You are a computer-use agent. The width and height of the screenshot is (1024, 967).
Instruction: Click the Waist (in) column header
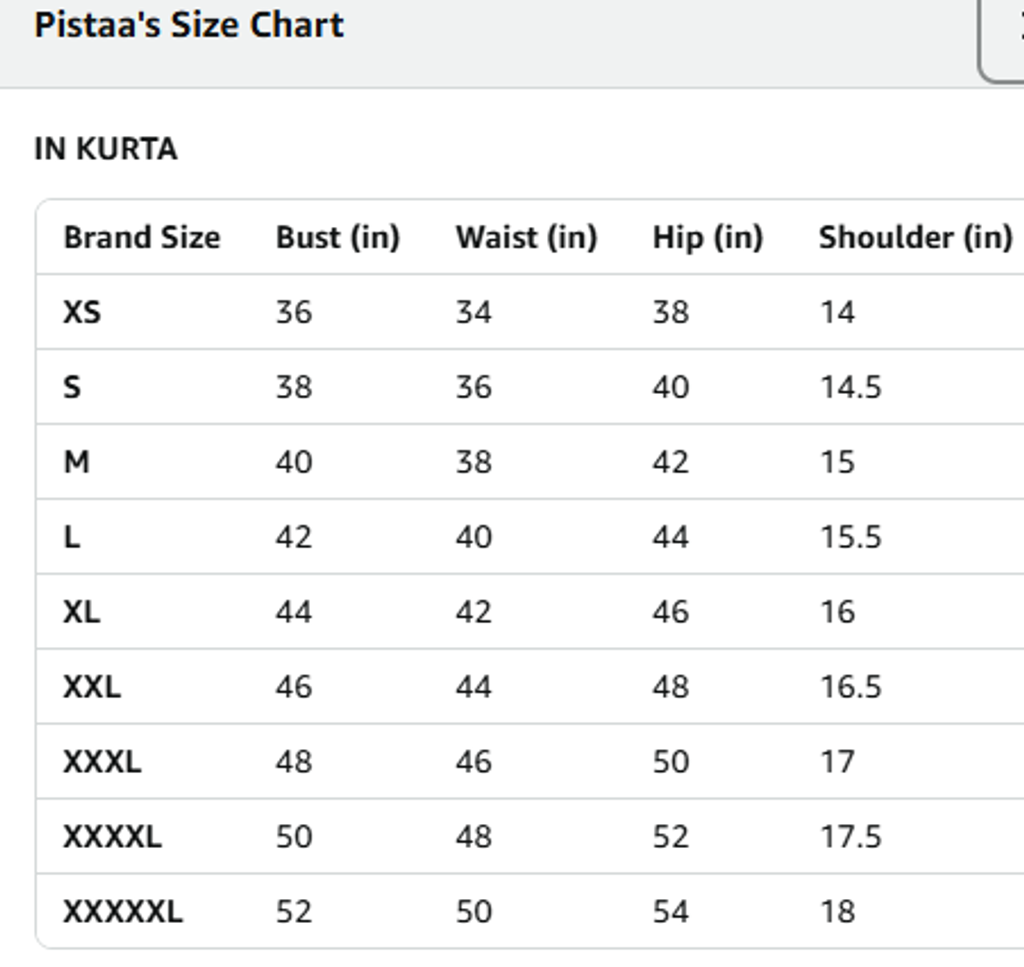526,237
